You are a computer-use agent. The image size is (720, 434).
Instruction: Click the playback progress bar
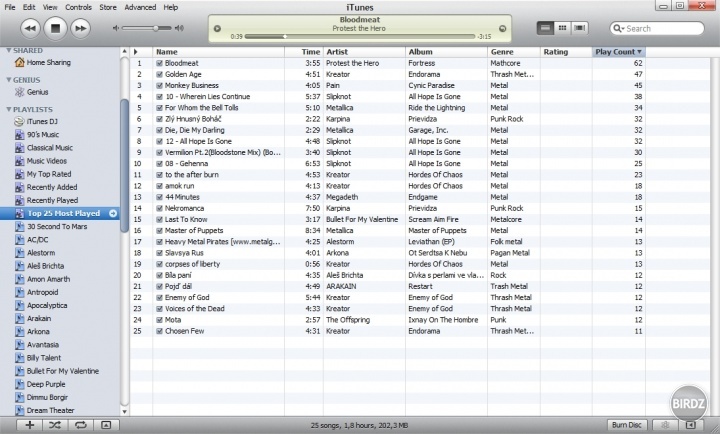coord(360,36)
